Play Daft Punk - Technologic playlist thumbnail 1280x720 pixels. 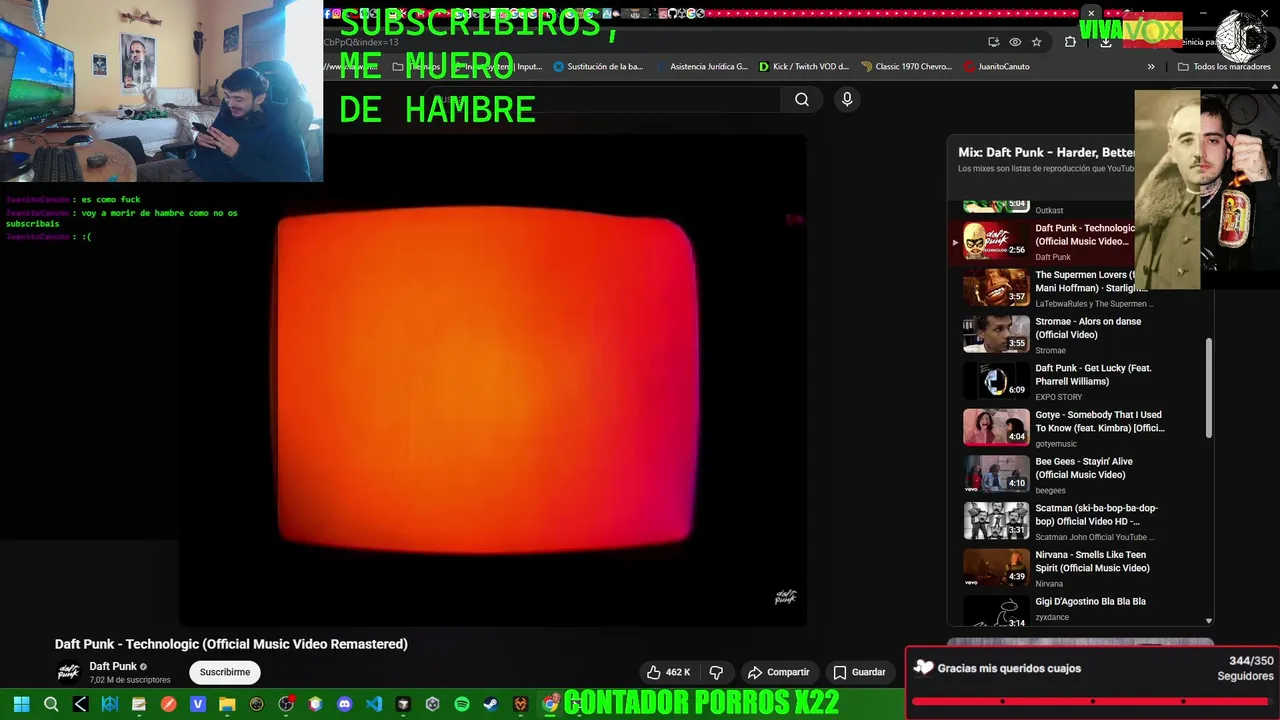996,241
